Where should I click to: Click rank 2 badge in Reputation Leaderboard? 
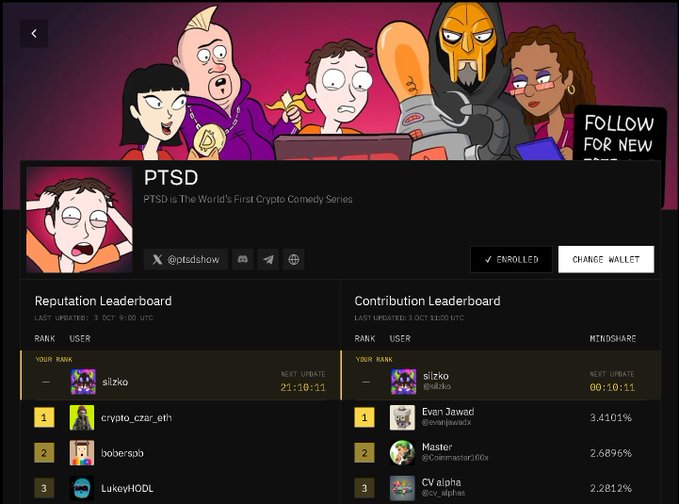click(44, 453)
